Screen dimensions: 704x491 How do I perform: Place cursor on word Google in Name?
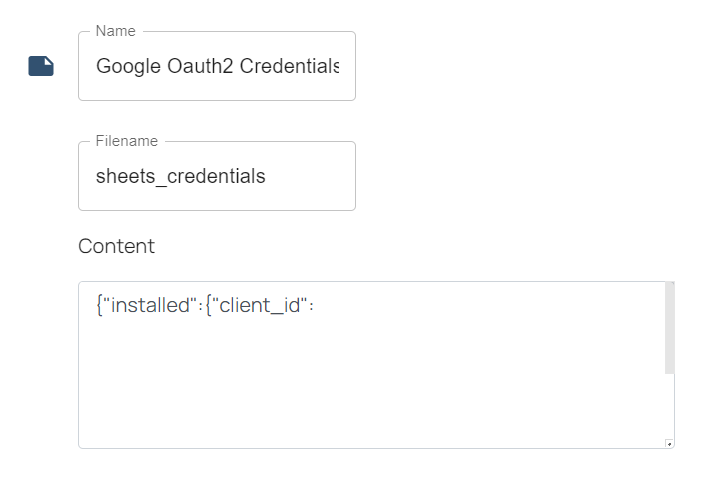tap(128, 66)
